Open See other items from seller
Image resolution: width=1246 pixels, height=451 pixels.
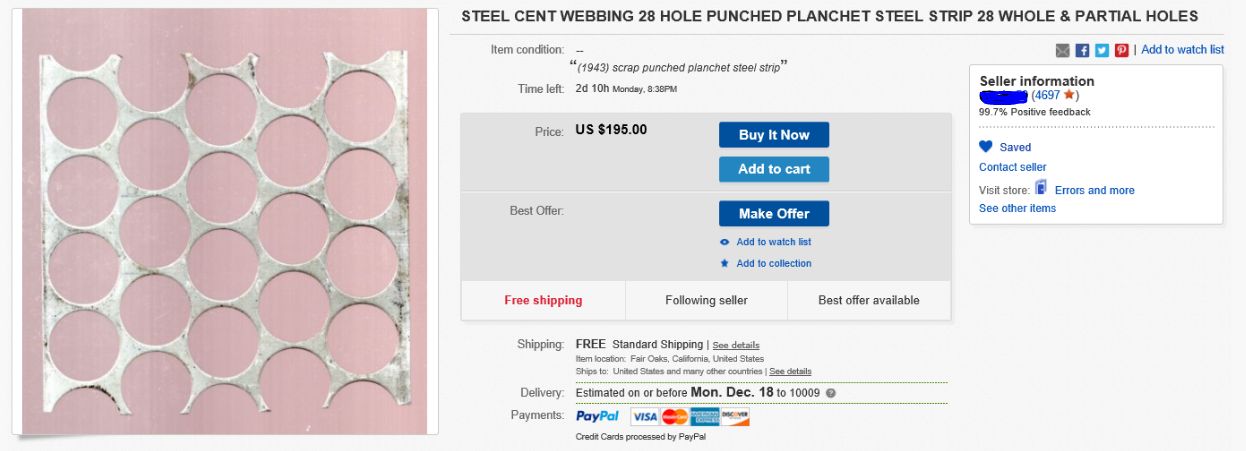coord(1017,208)
